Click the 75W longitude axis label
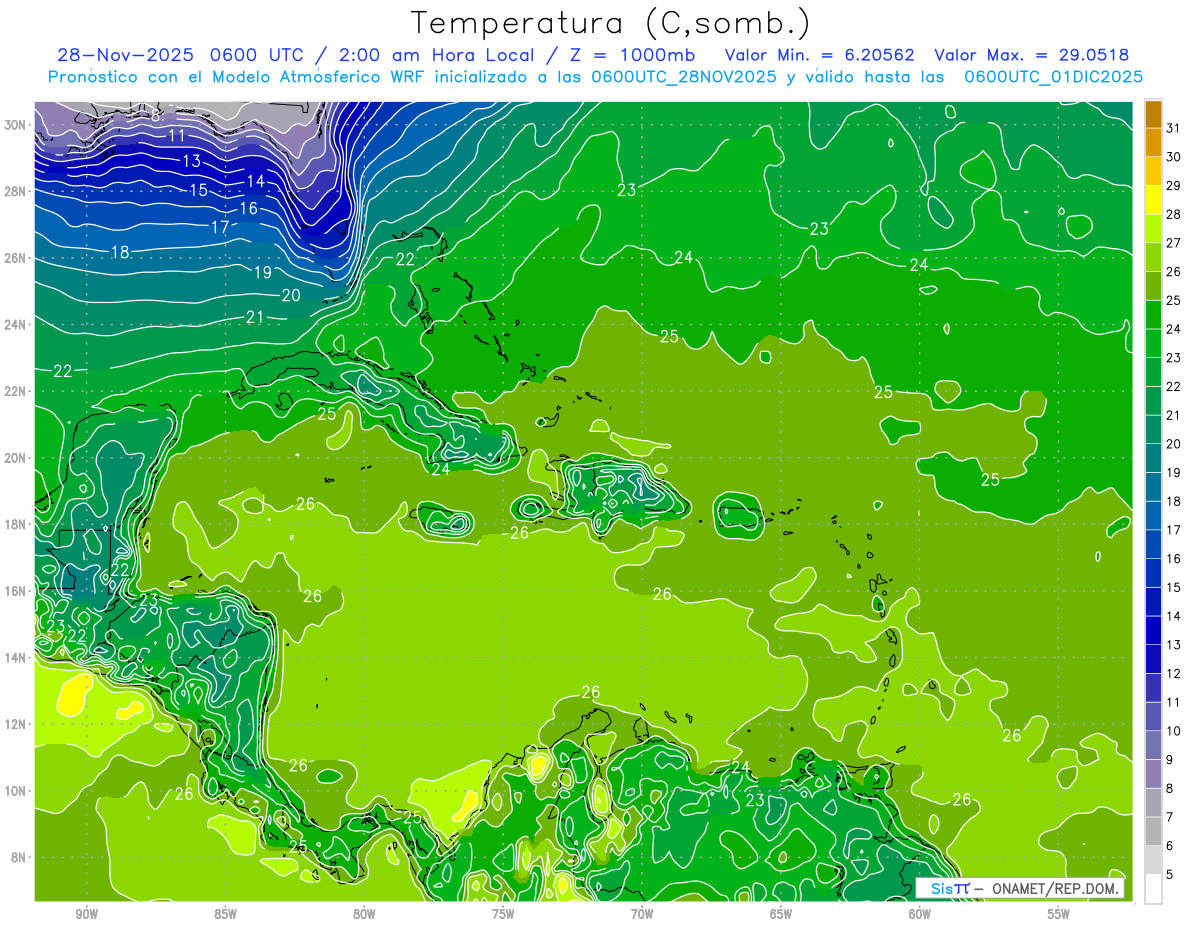The height and width of the screenshot is (927, 1200). [503, 914]
